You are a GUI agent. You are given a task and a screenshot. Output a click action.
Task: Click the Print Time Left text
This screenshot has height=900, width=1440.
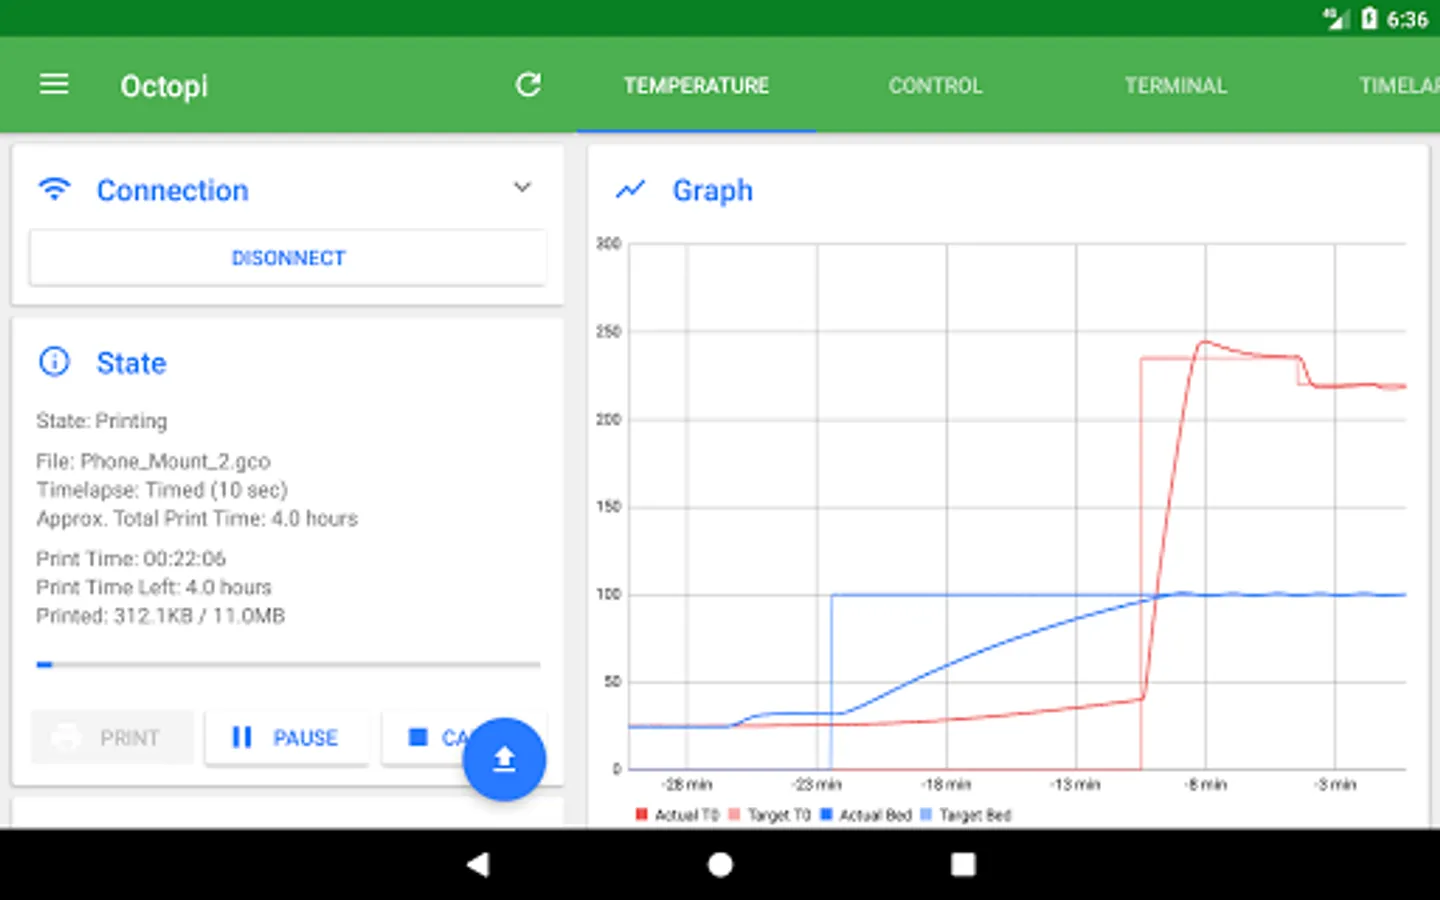[154, 587]
